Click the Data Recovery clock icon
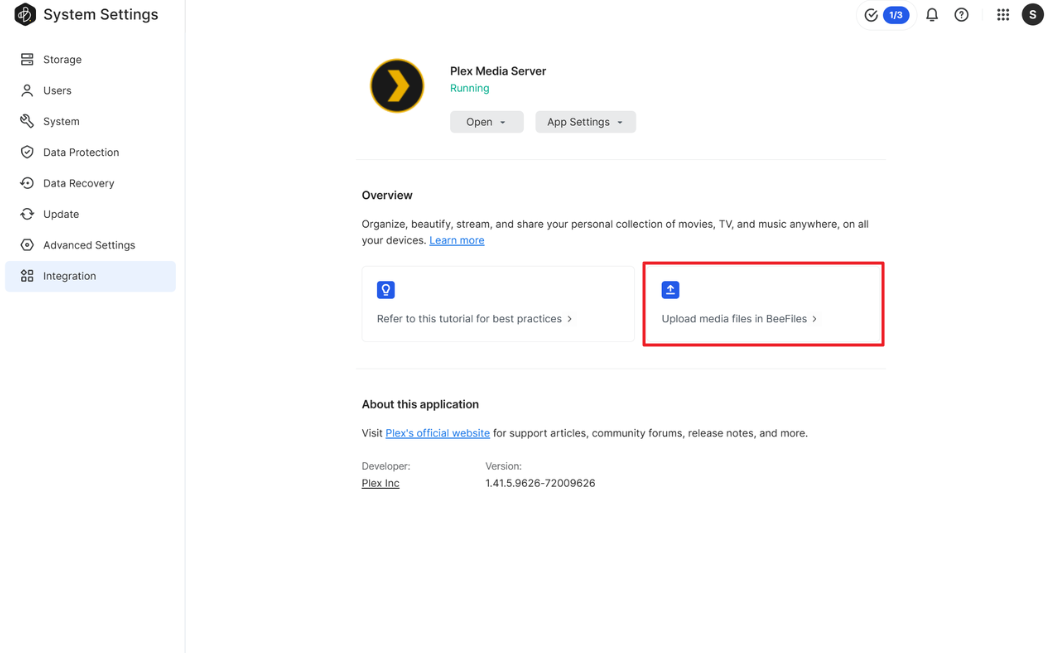 pos(27,183)
